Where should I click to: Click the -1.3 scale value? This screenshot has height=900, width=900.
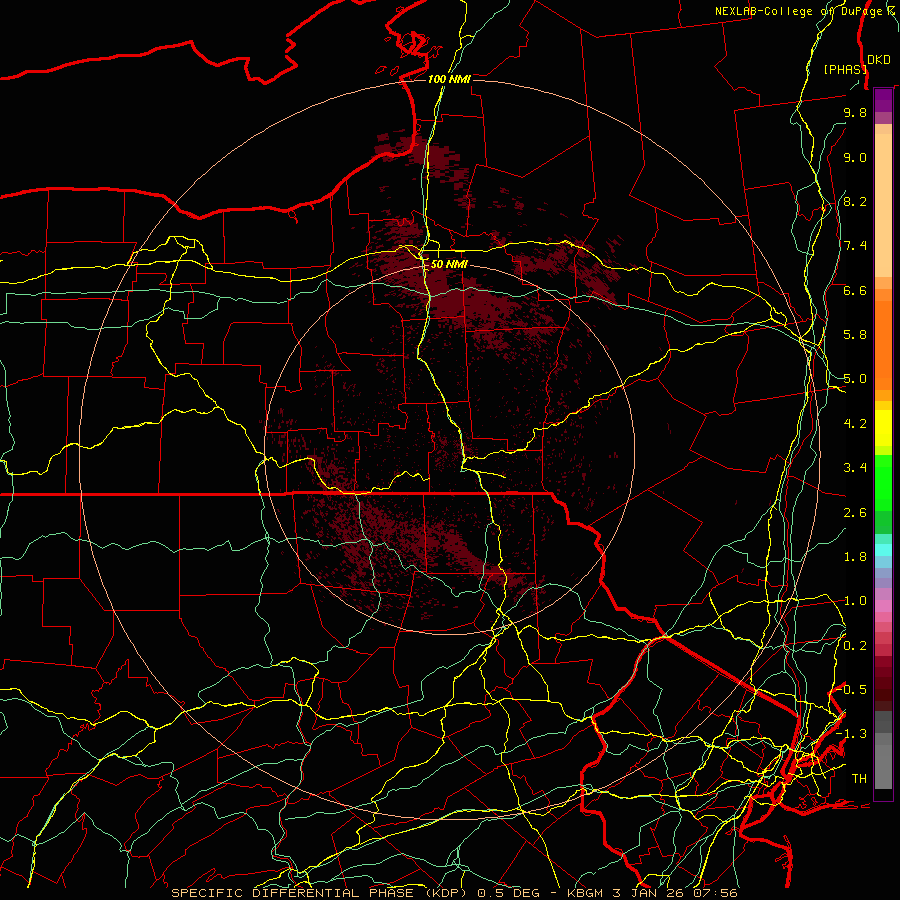click(852, 734)
